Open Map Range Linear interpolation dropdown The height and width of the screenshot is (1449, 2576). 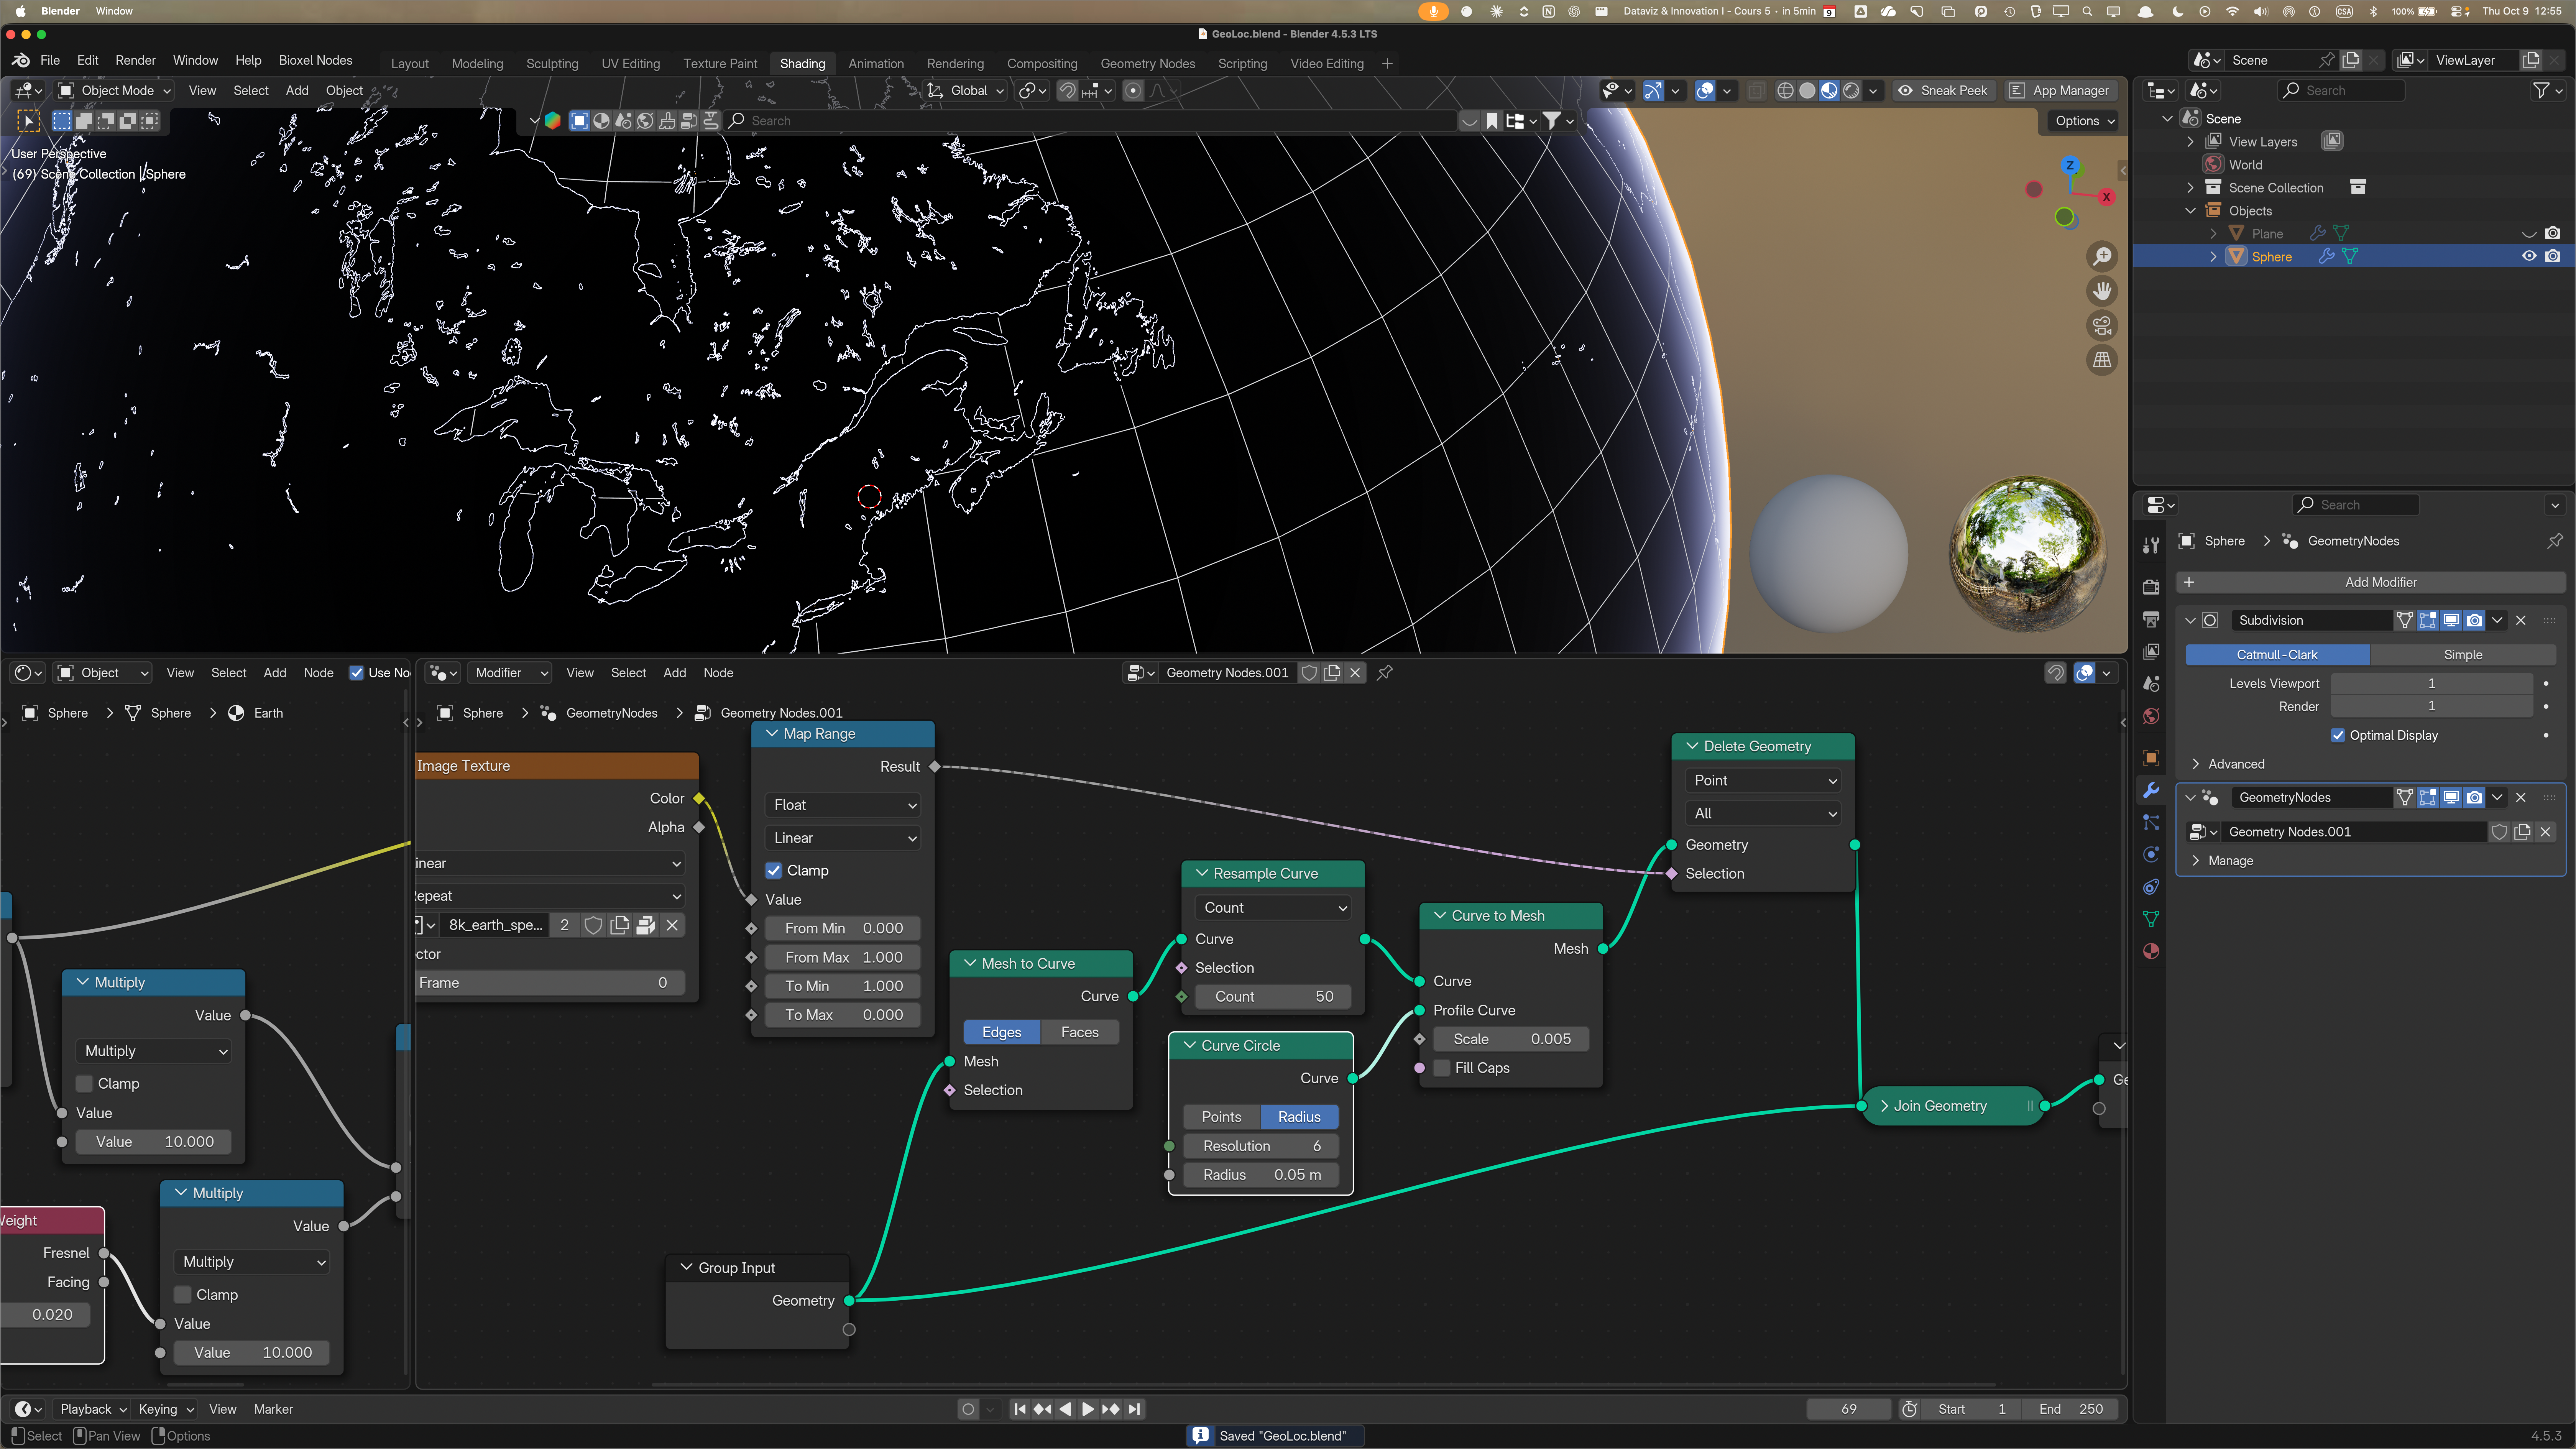[843, 838]
